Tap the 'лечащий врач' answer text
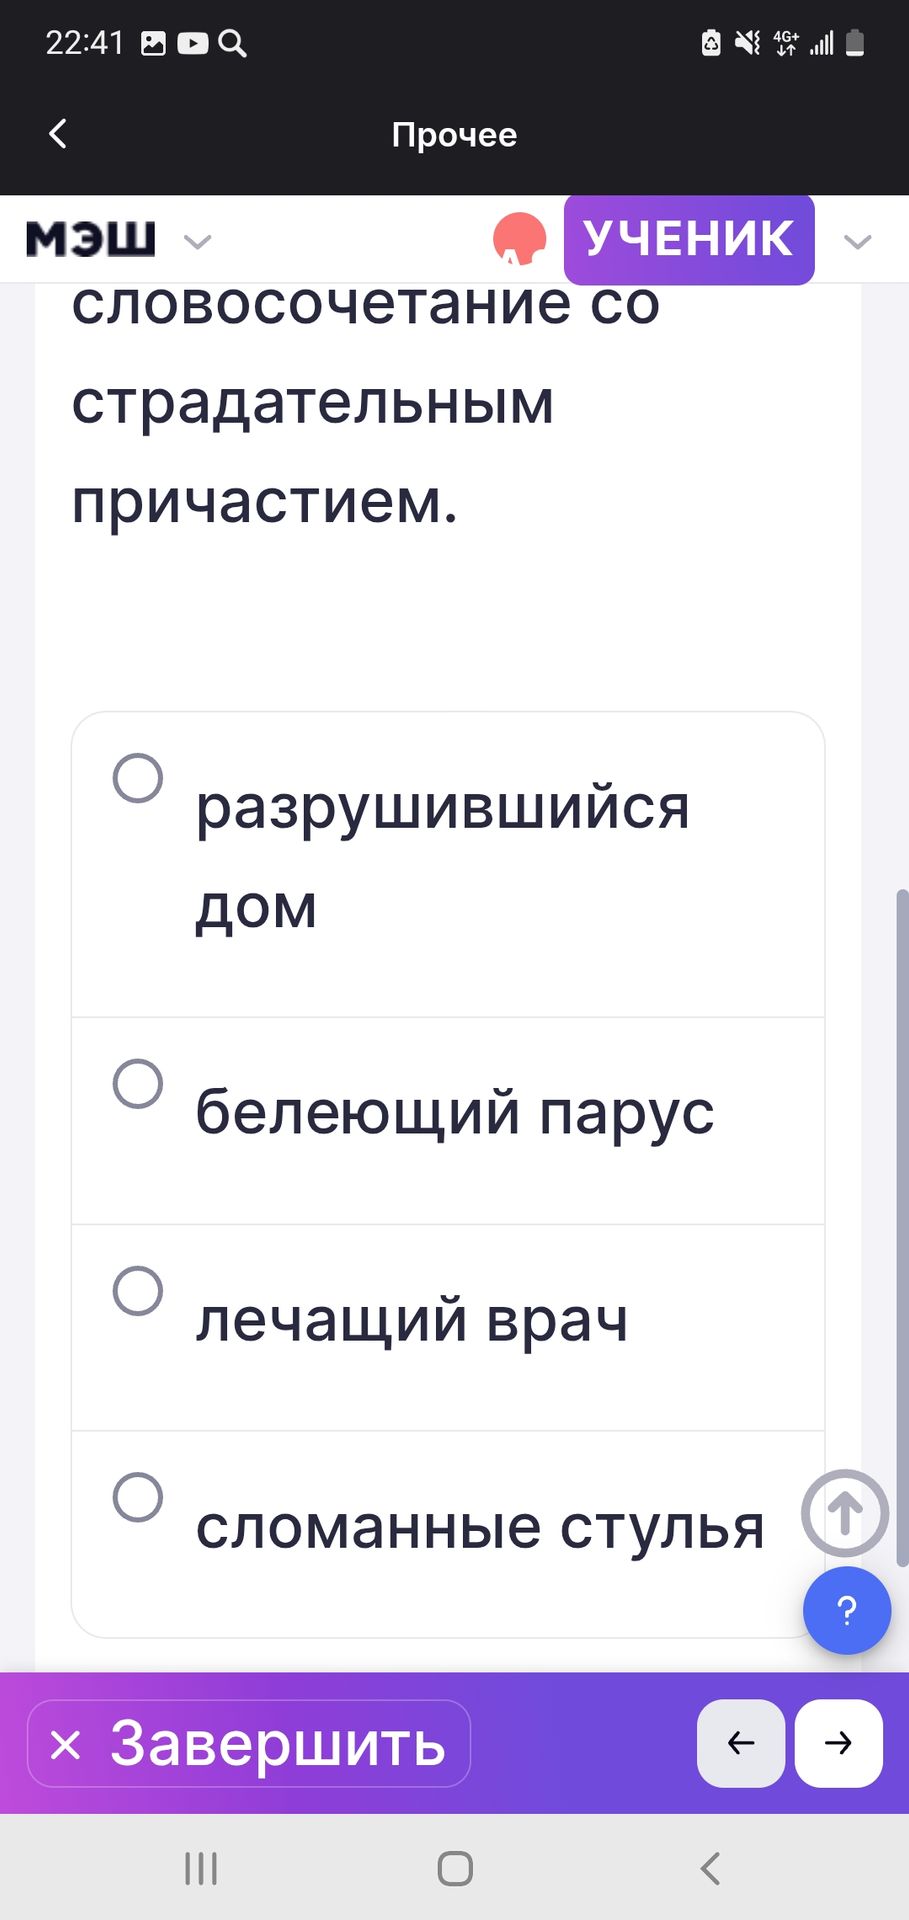909x1920 pixels. (411, 1320)
